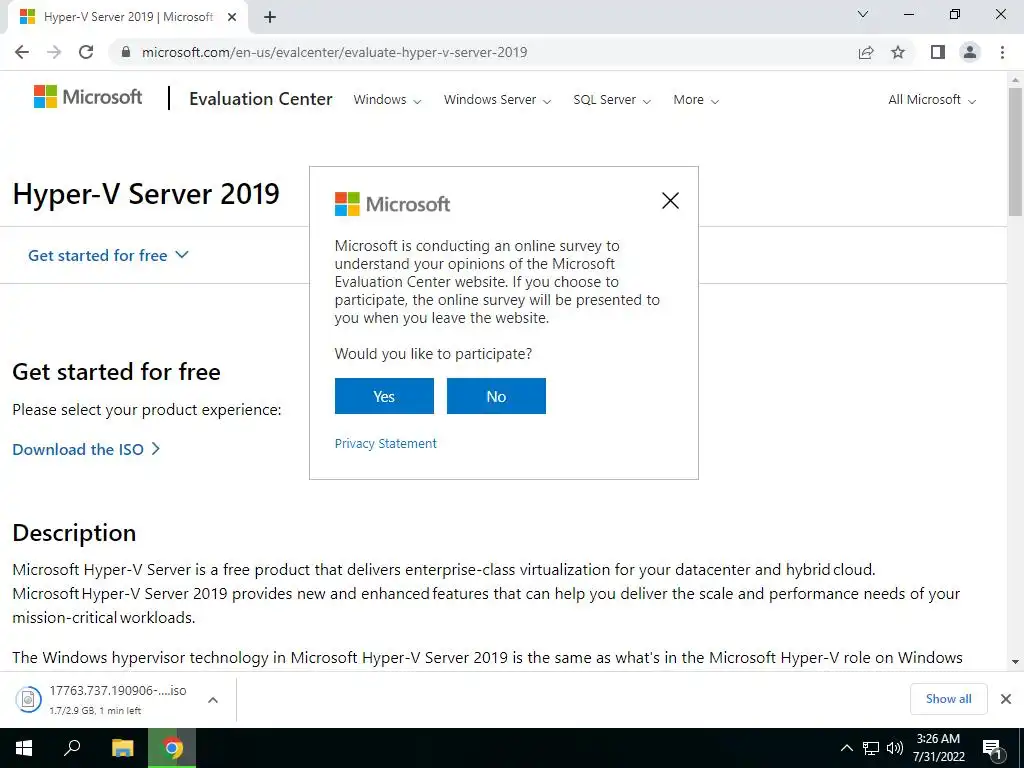View site information lock icon

(126, 52)
